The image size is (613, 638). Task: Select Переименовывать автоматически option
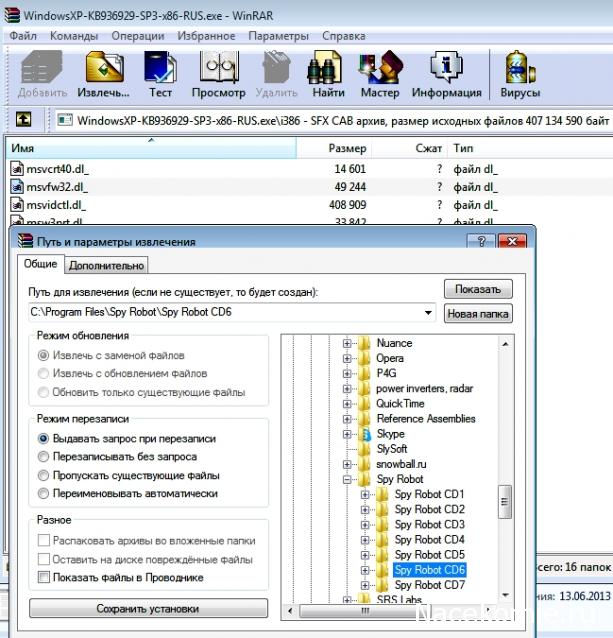[43, 494]
